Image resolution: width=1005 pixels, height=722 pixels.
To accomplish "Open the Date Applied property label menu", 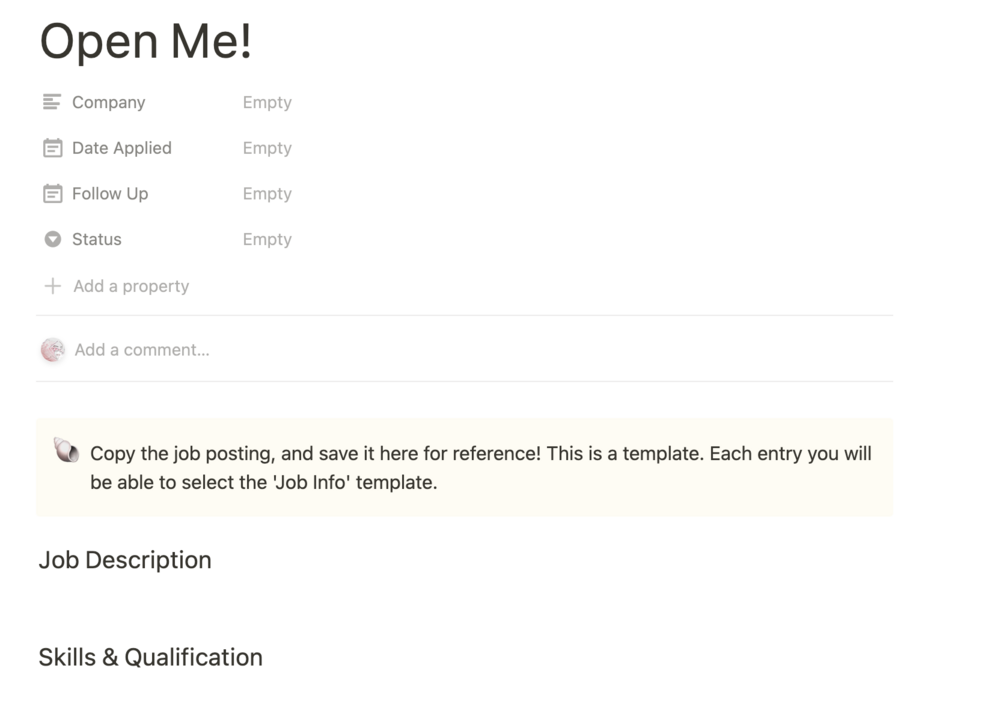I will [x=121, y=148].
